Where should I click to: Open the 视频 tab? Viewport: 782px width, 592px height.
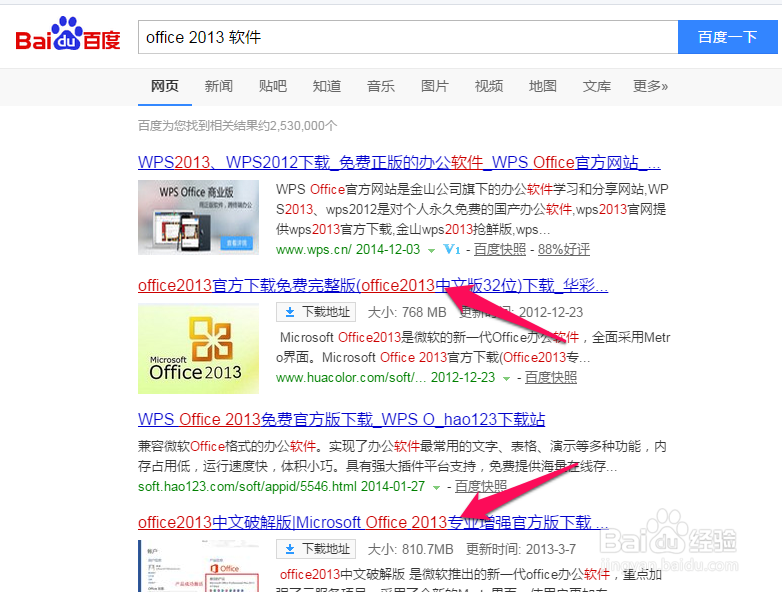pos(489,86)
